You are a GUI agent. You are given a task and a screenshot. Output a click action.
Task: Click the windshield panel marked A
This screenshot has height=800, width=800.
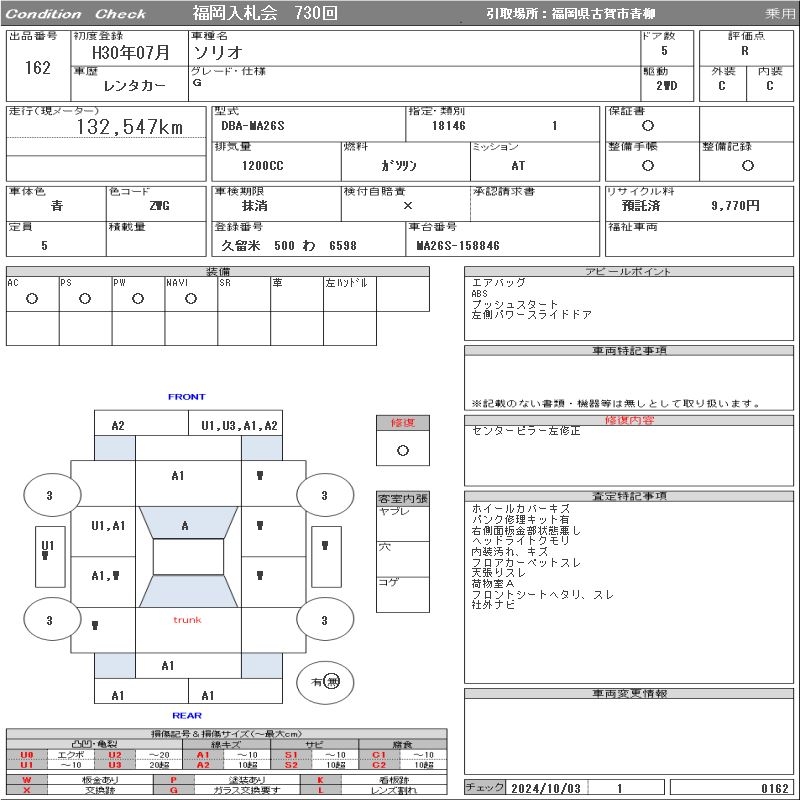point(185,525)
